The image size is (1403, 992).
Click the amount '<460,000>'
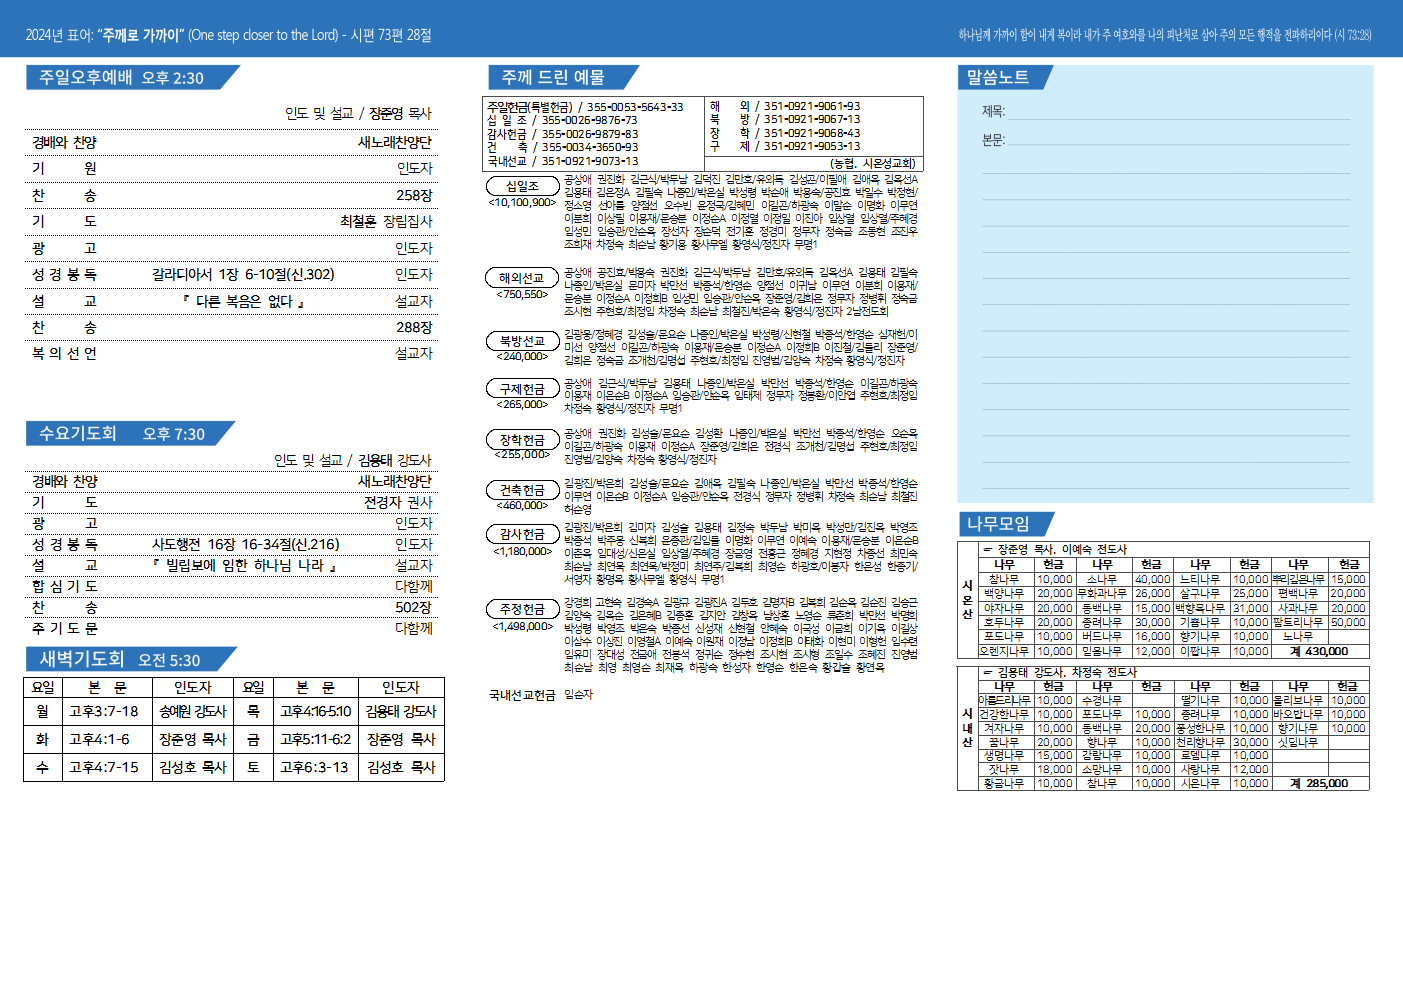(x=522, y=506)
